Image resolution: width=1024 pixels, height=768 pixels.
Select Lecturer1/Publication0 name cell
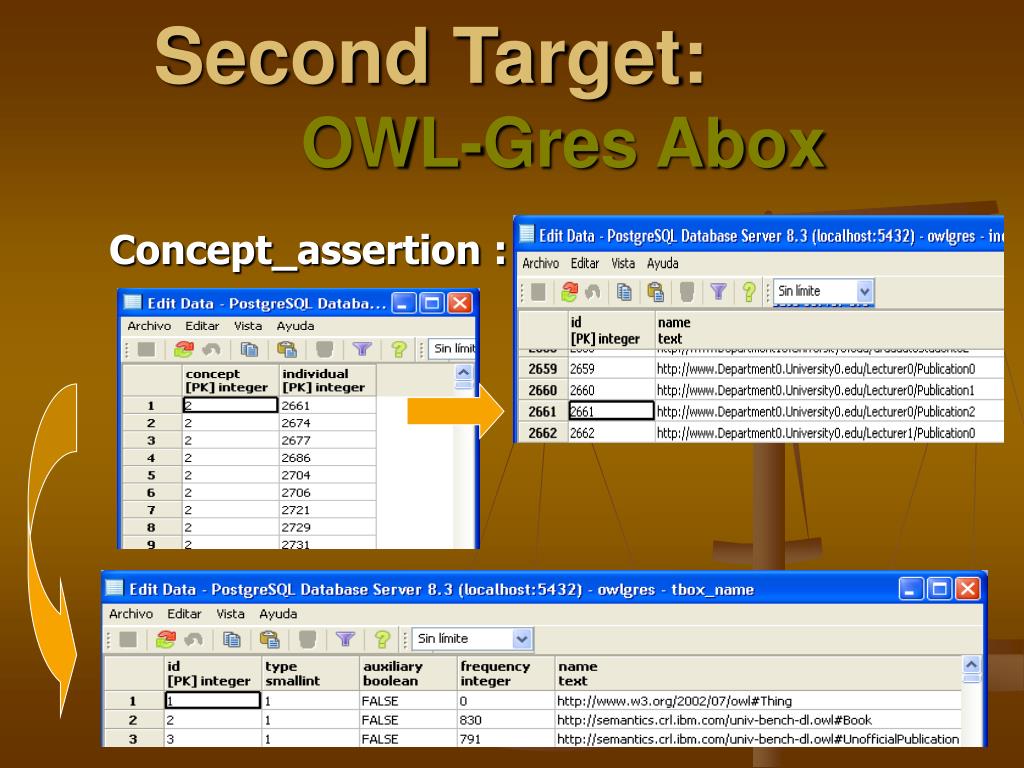(x=829, y=433)
